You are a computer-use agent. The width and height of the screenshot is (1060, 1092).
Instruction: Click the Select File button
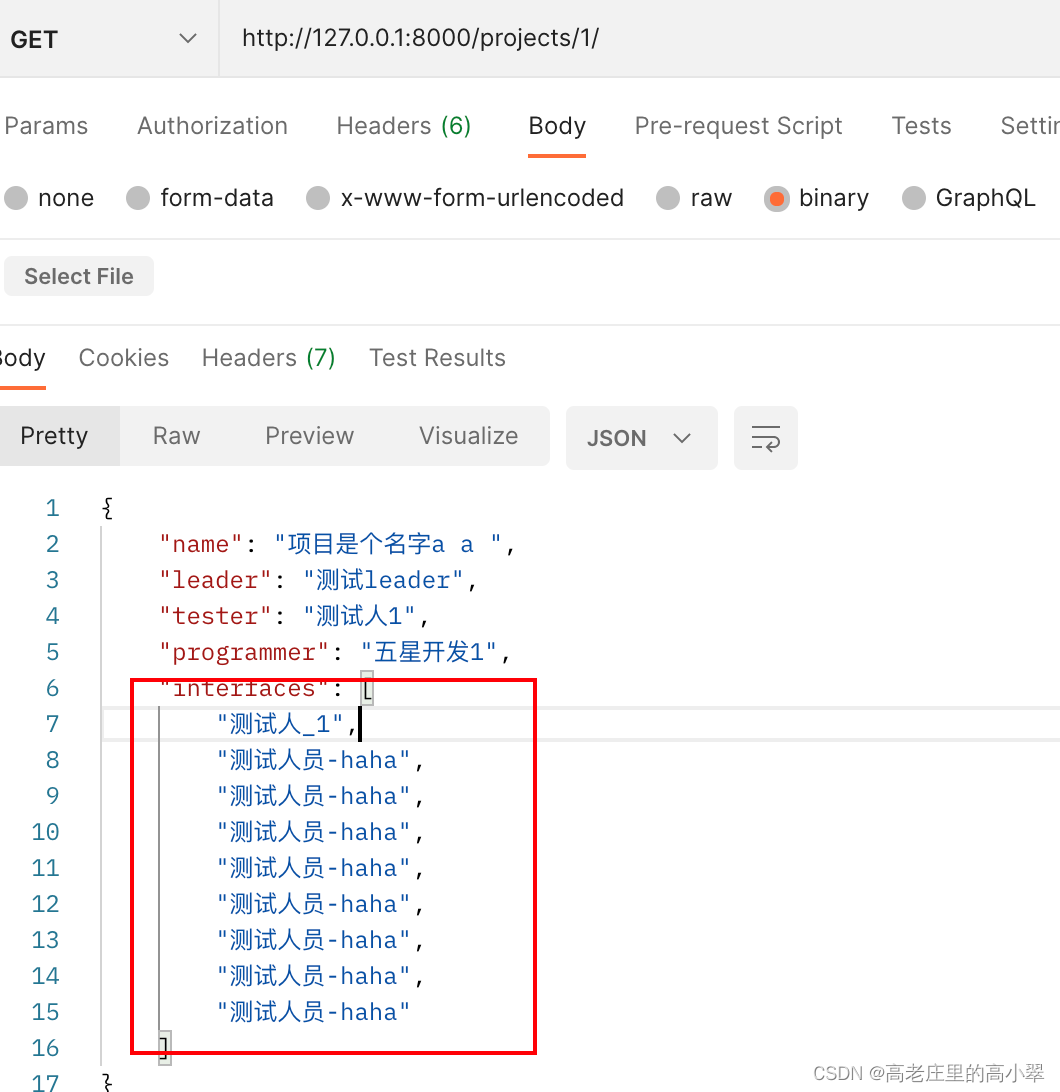tap(78, 276)
